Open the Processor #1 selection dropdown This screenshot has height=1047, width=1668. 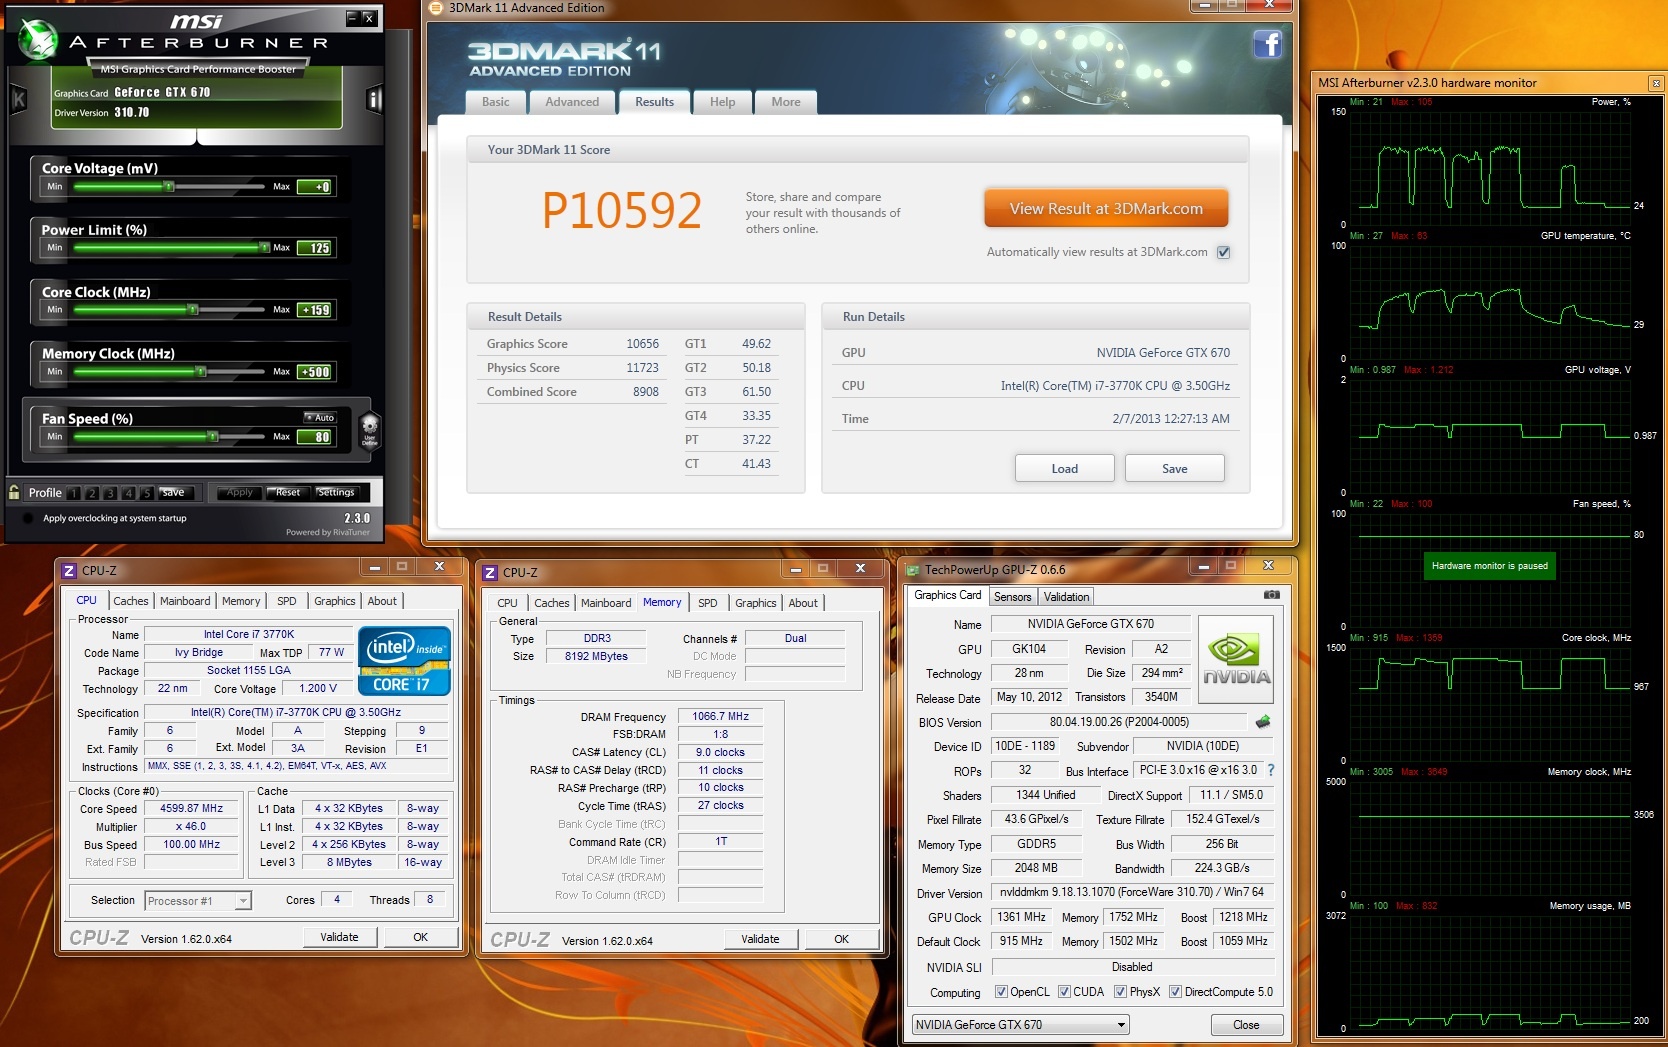tap(198, 901)
